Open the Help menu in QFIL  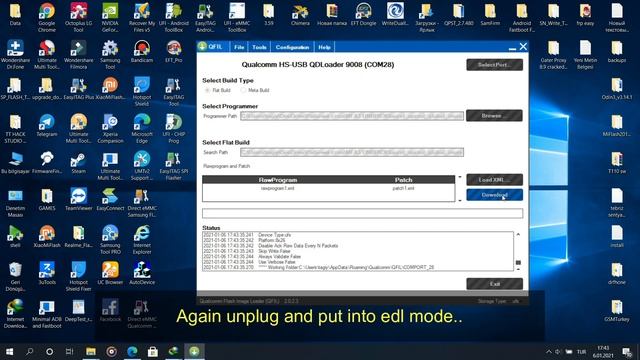[324, 47]
